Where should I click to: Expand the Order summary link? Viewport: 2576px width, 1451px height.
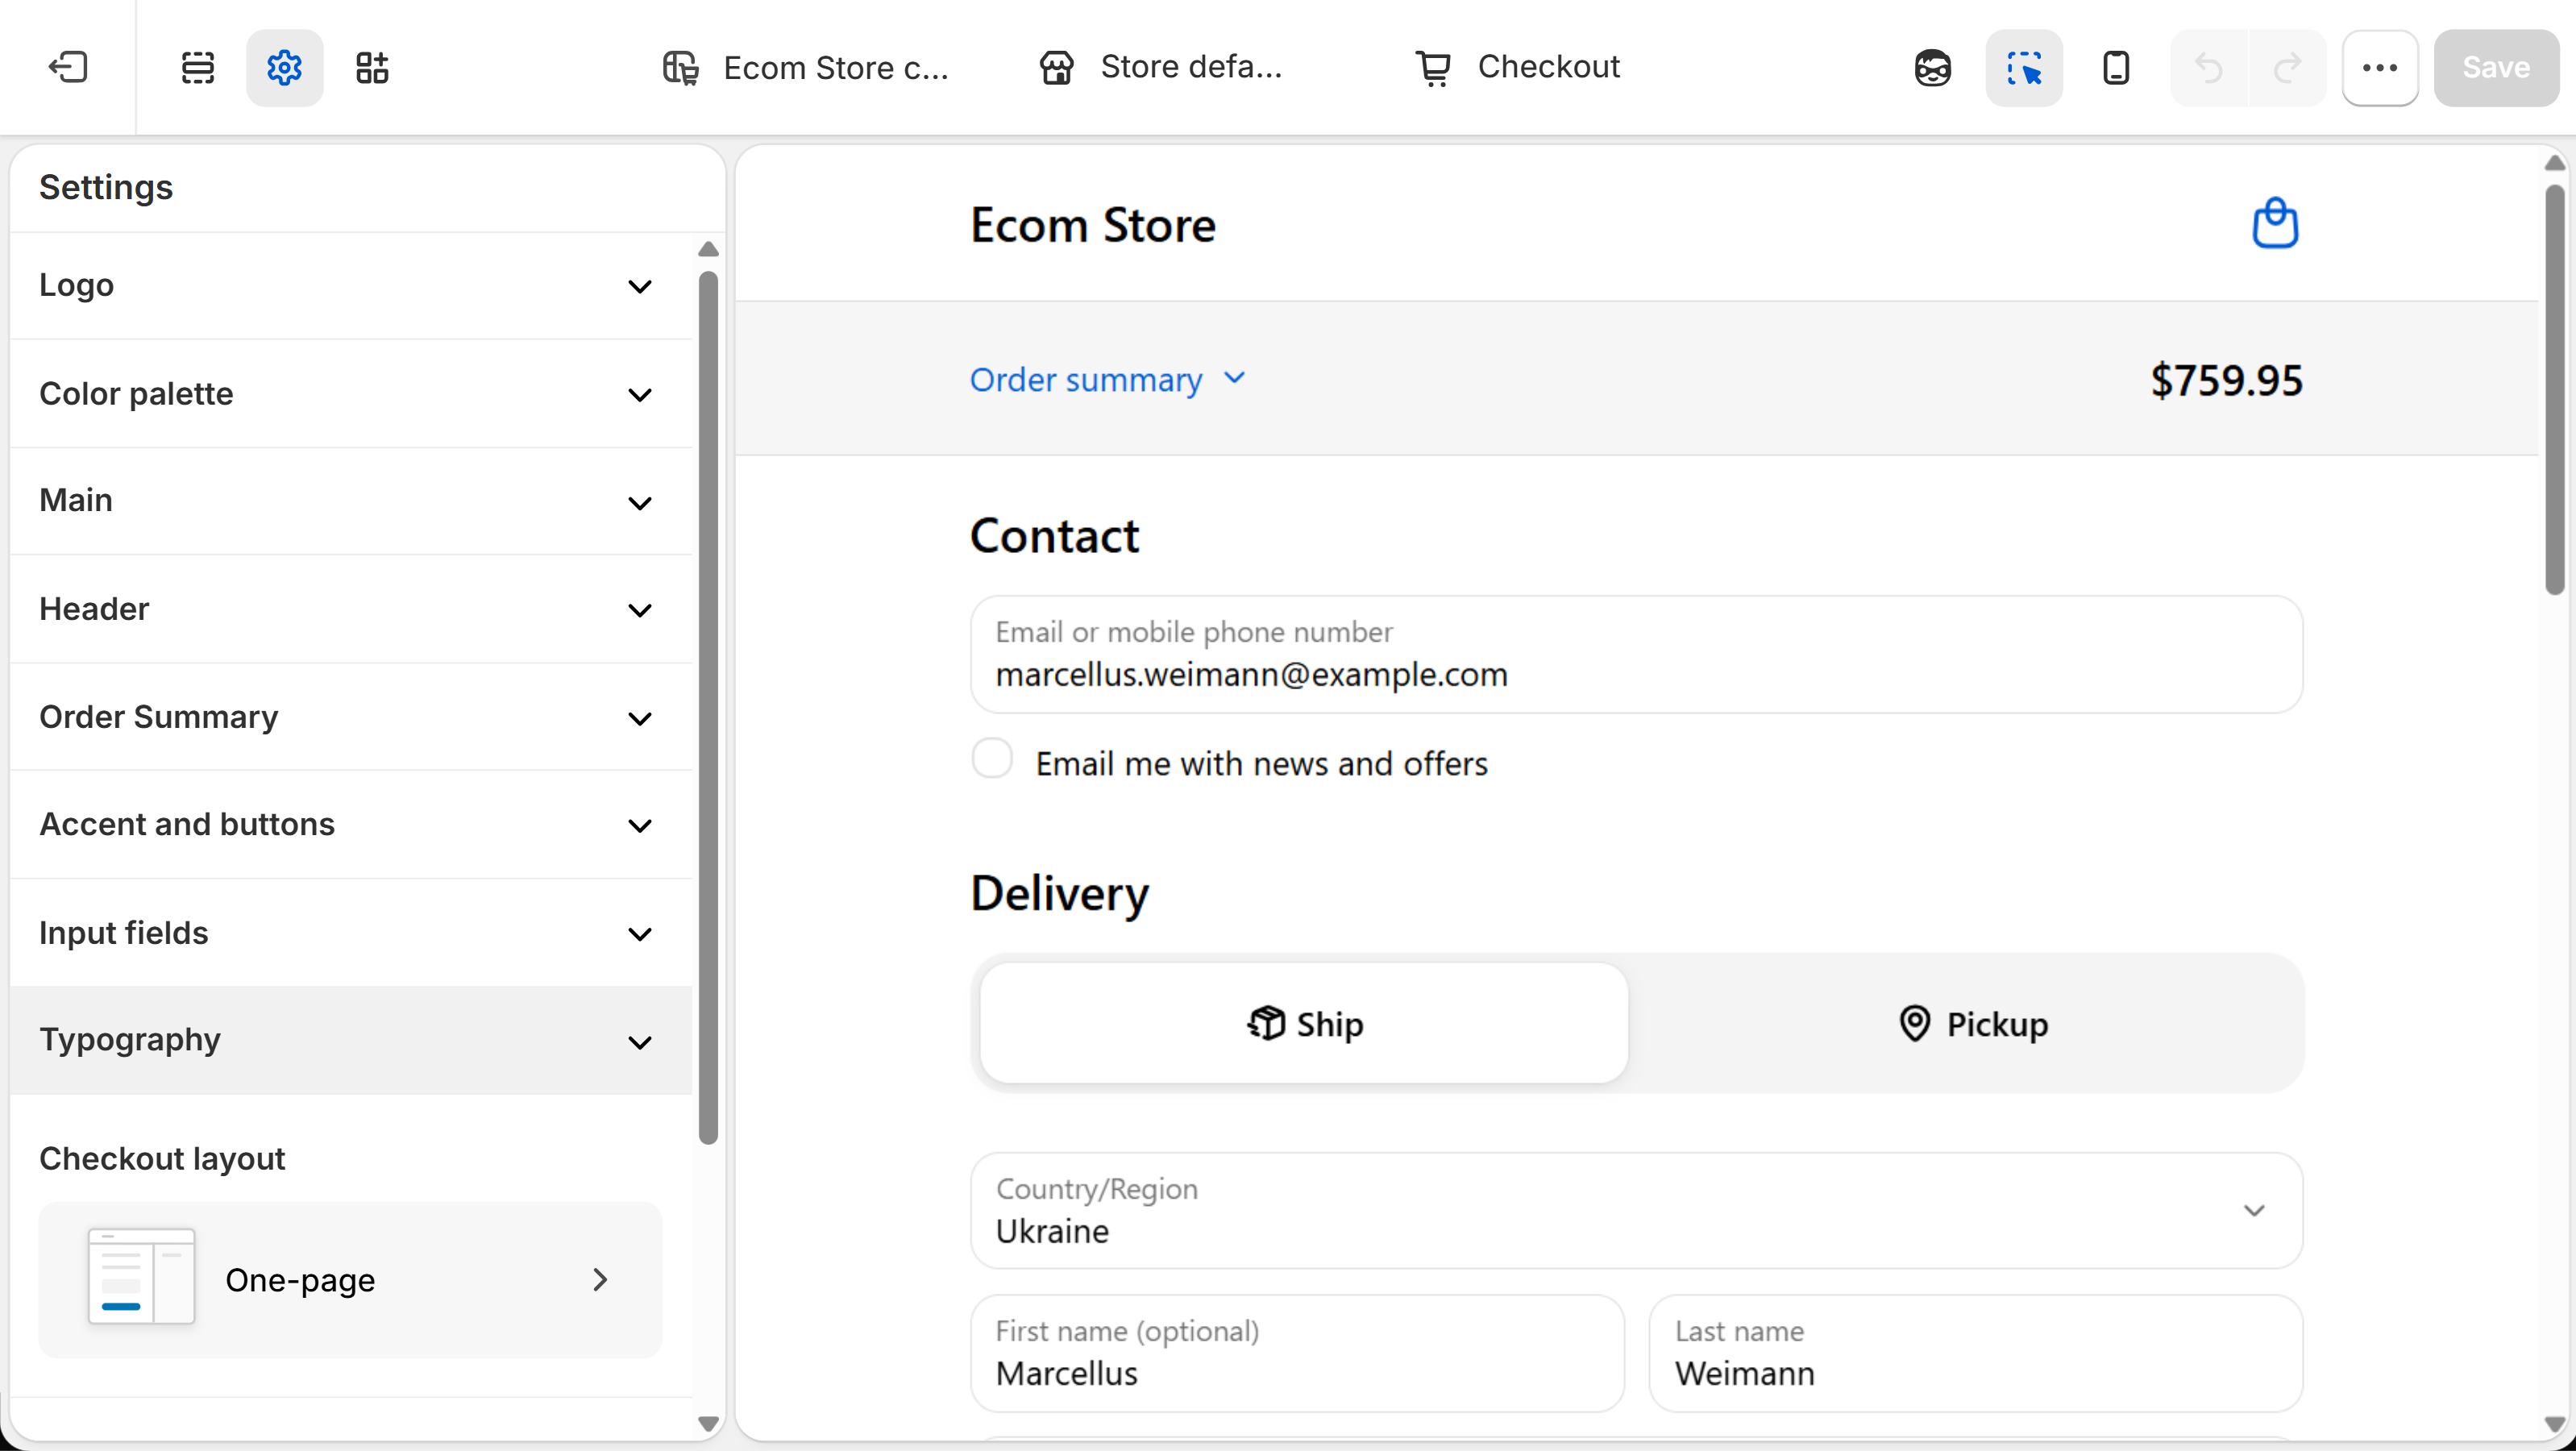pos(1108,380)
